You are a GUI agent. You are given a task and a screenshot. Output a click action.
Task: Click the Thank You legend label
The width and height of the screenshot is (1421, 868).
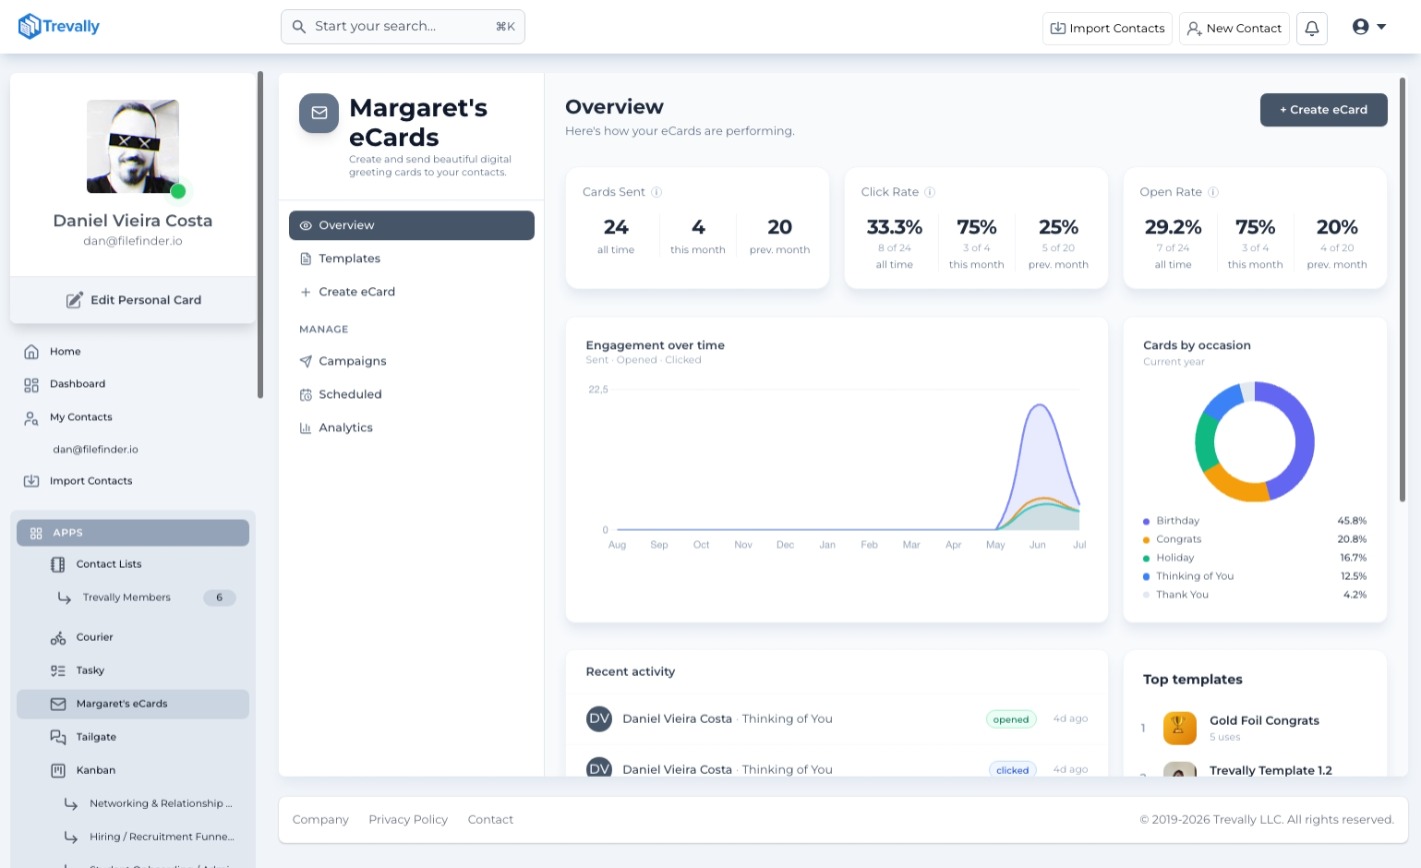[x=1182, y=595]
